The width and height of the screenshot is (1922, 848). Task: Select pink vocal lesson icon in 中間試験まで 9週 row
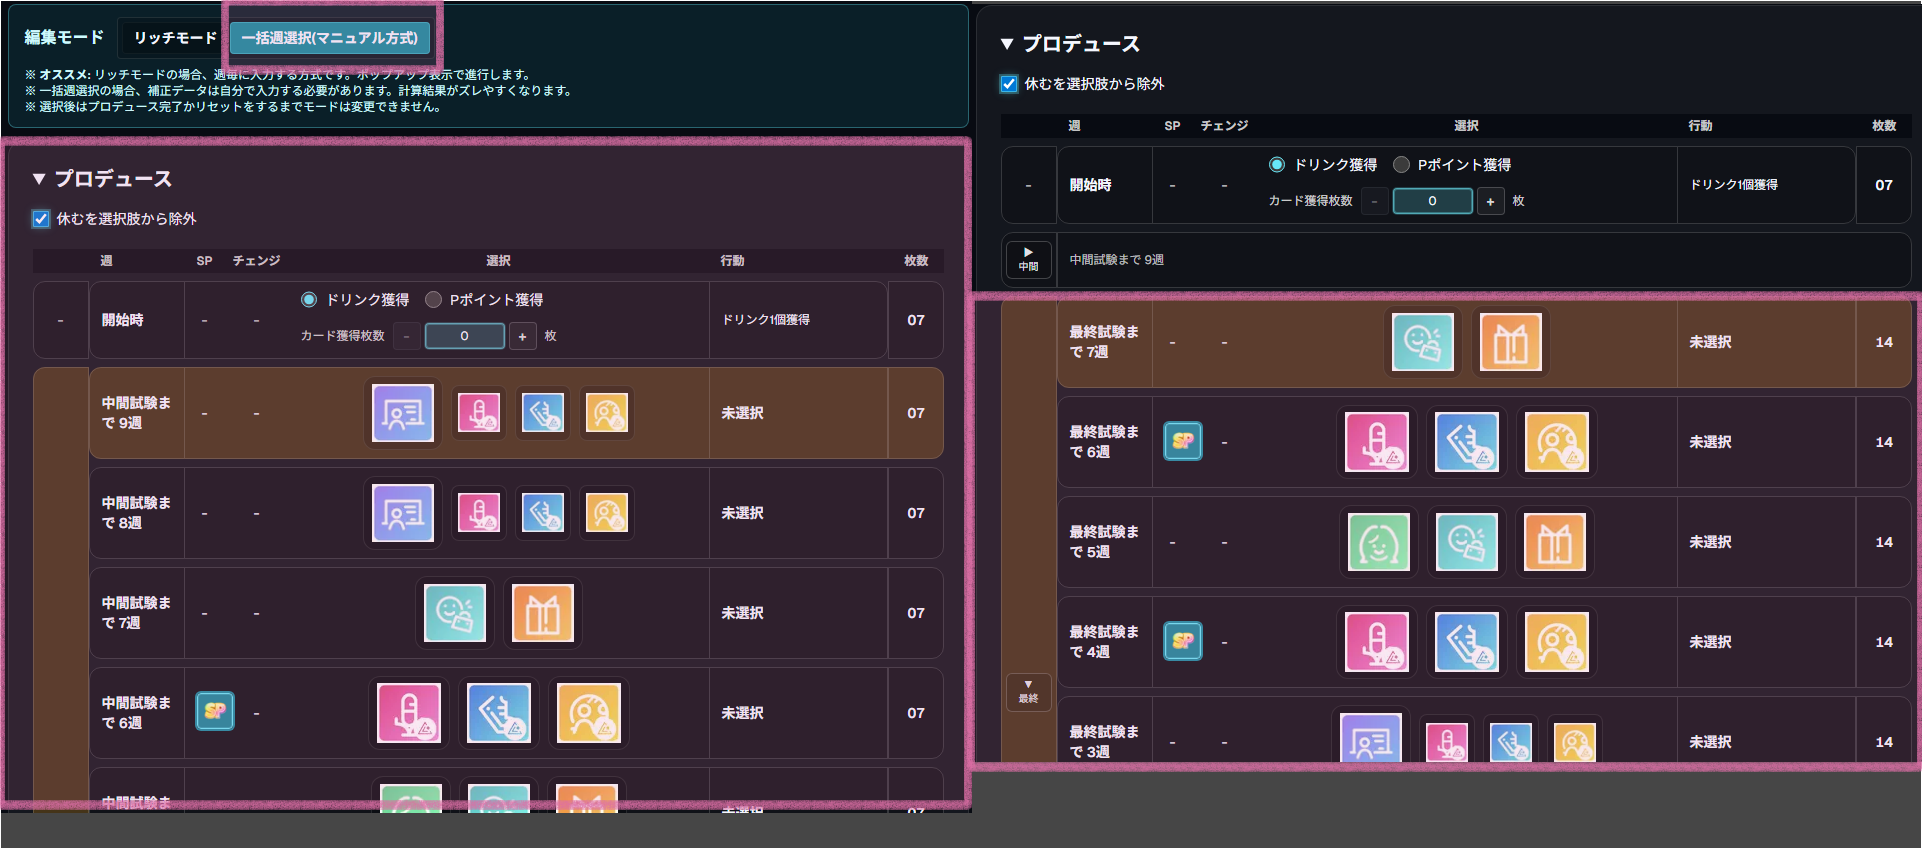tap(479, 412)
